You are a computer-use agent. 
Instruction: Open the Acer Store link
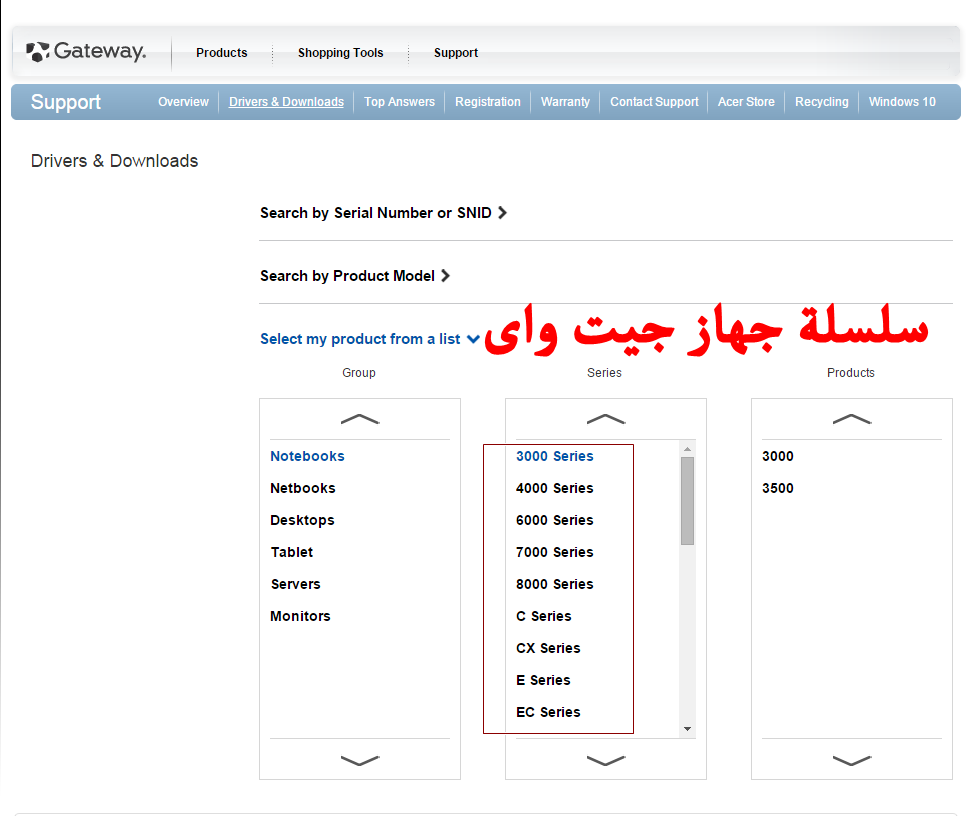746,101
